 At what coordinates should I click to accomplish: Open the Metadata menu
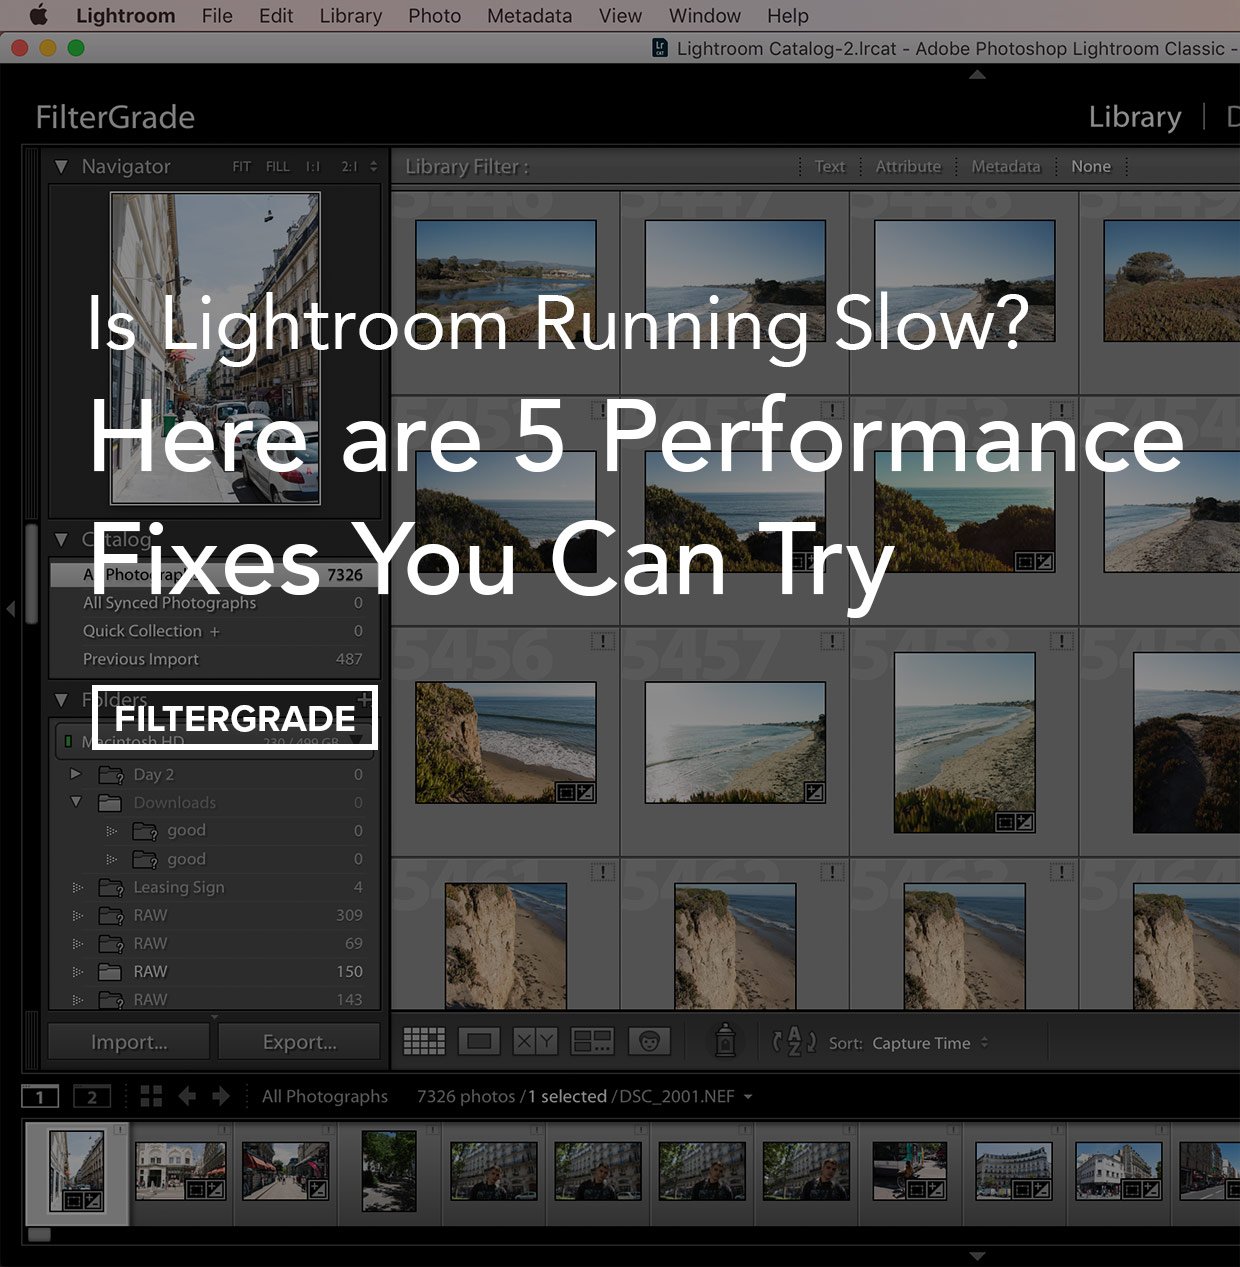[x=530, y=16]
